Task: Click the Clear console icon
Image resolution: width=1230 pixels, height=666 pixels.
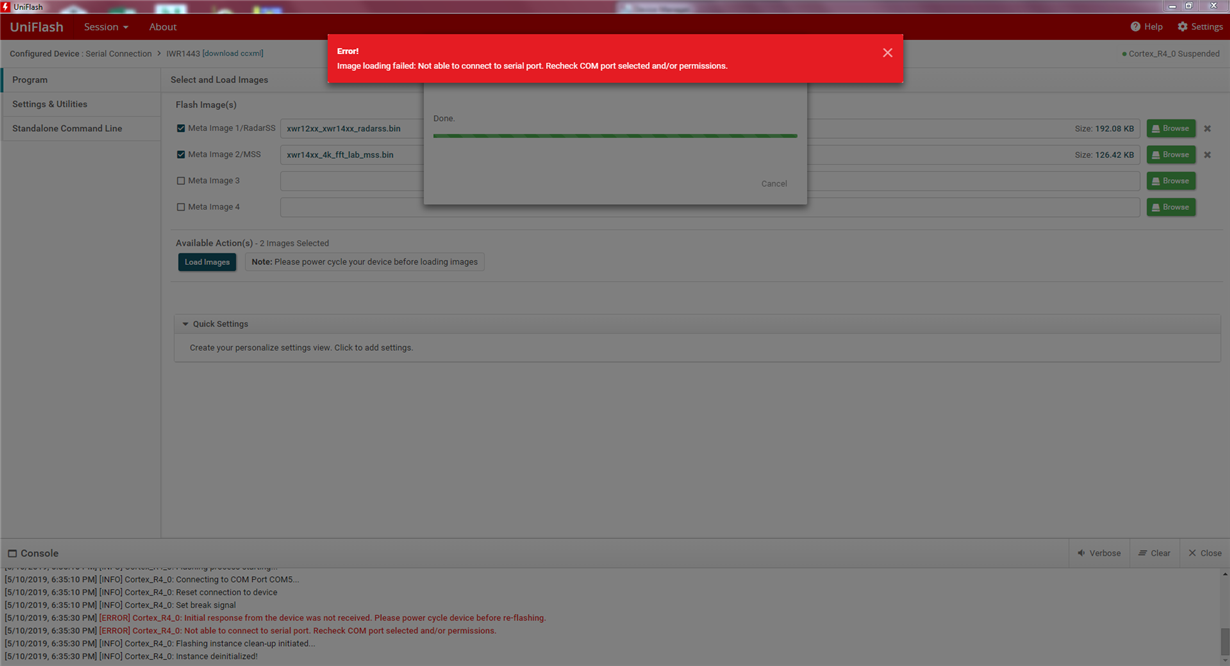Action: point(1140,552)
